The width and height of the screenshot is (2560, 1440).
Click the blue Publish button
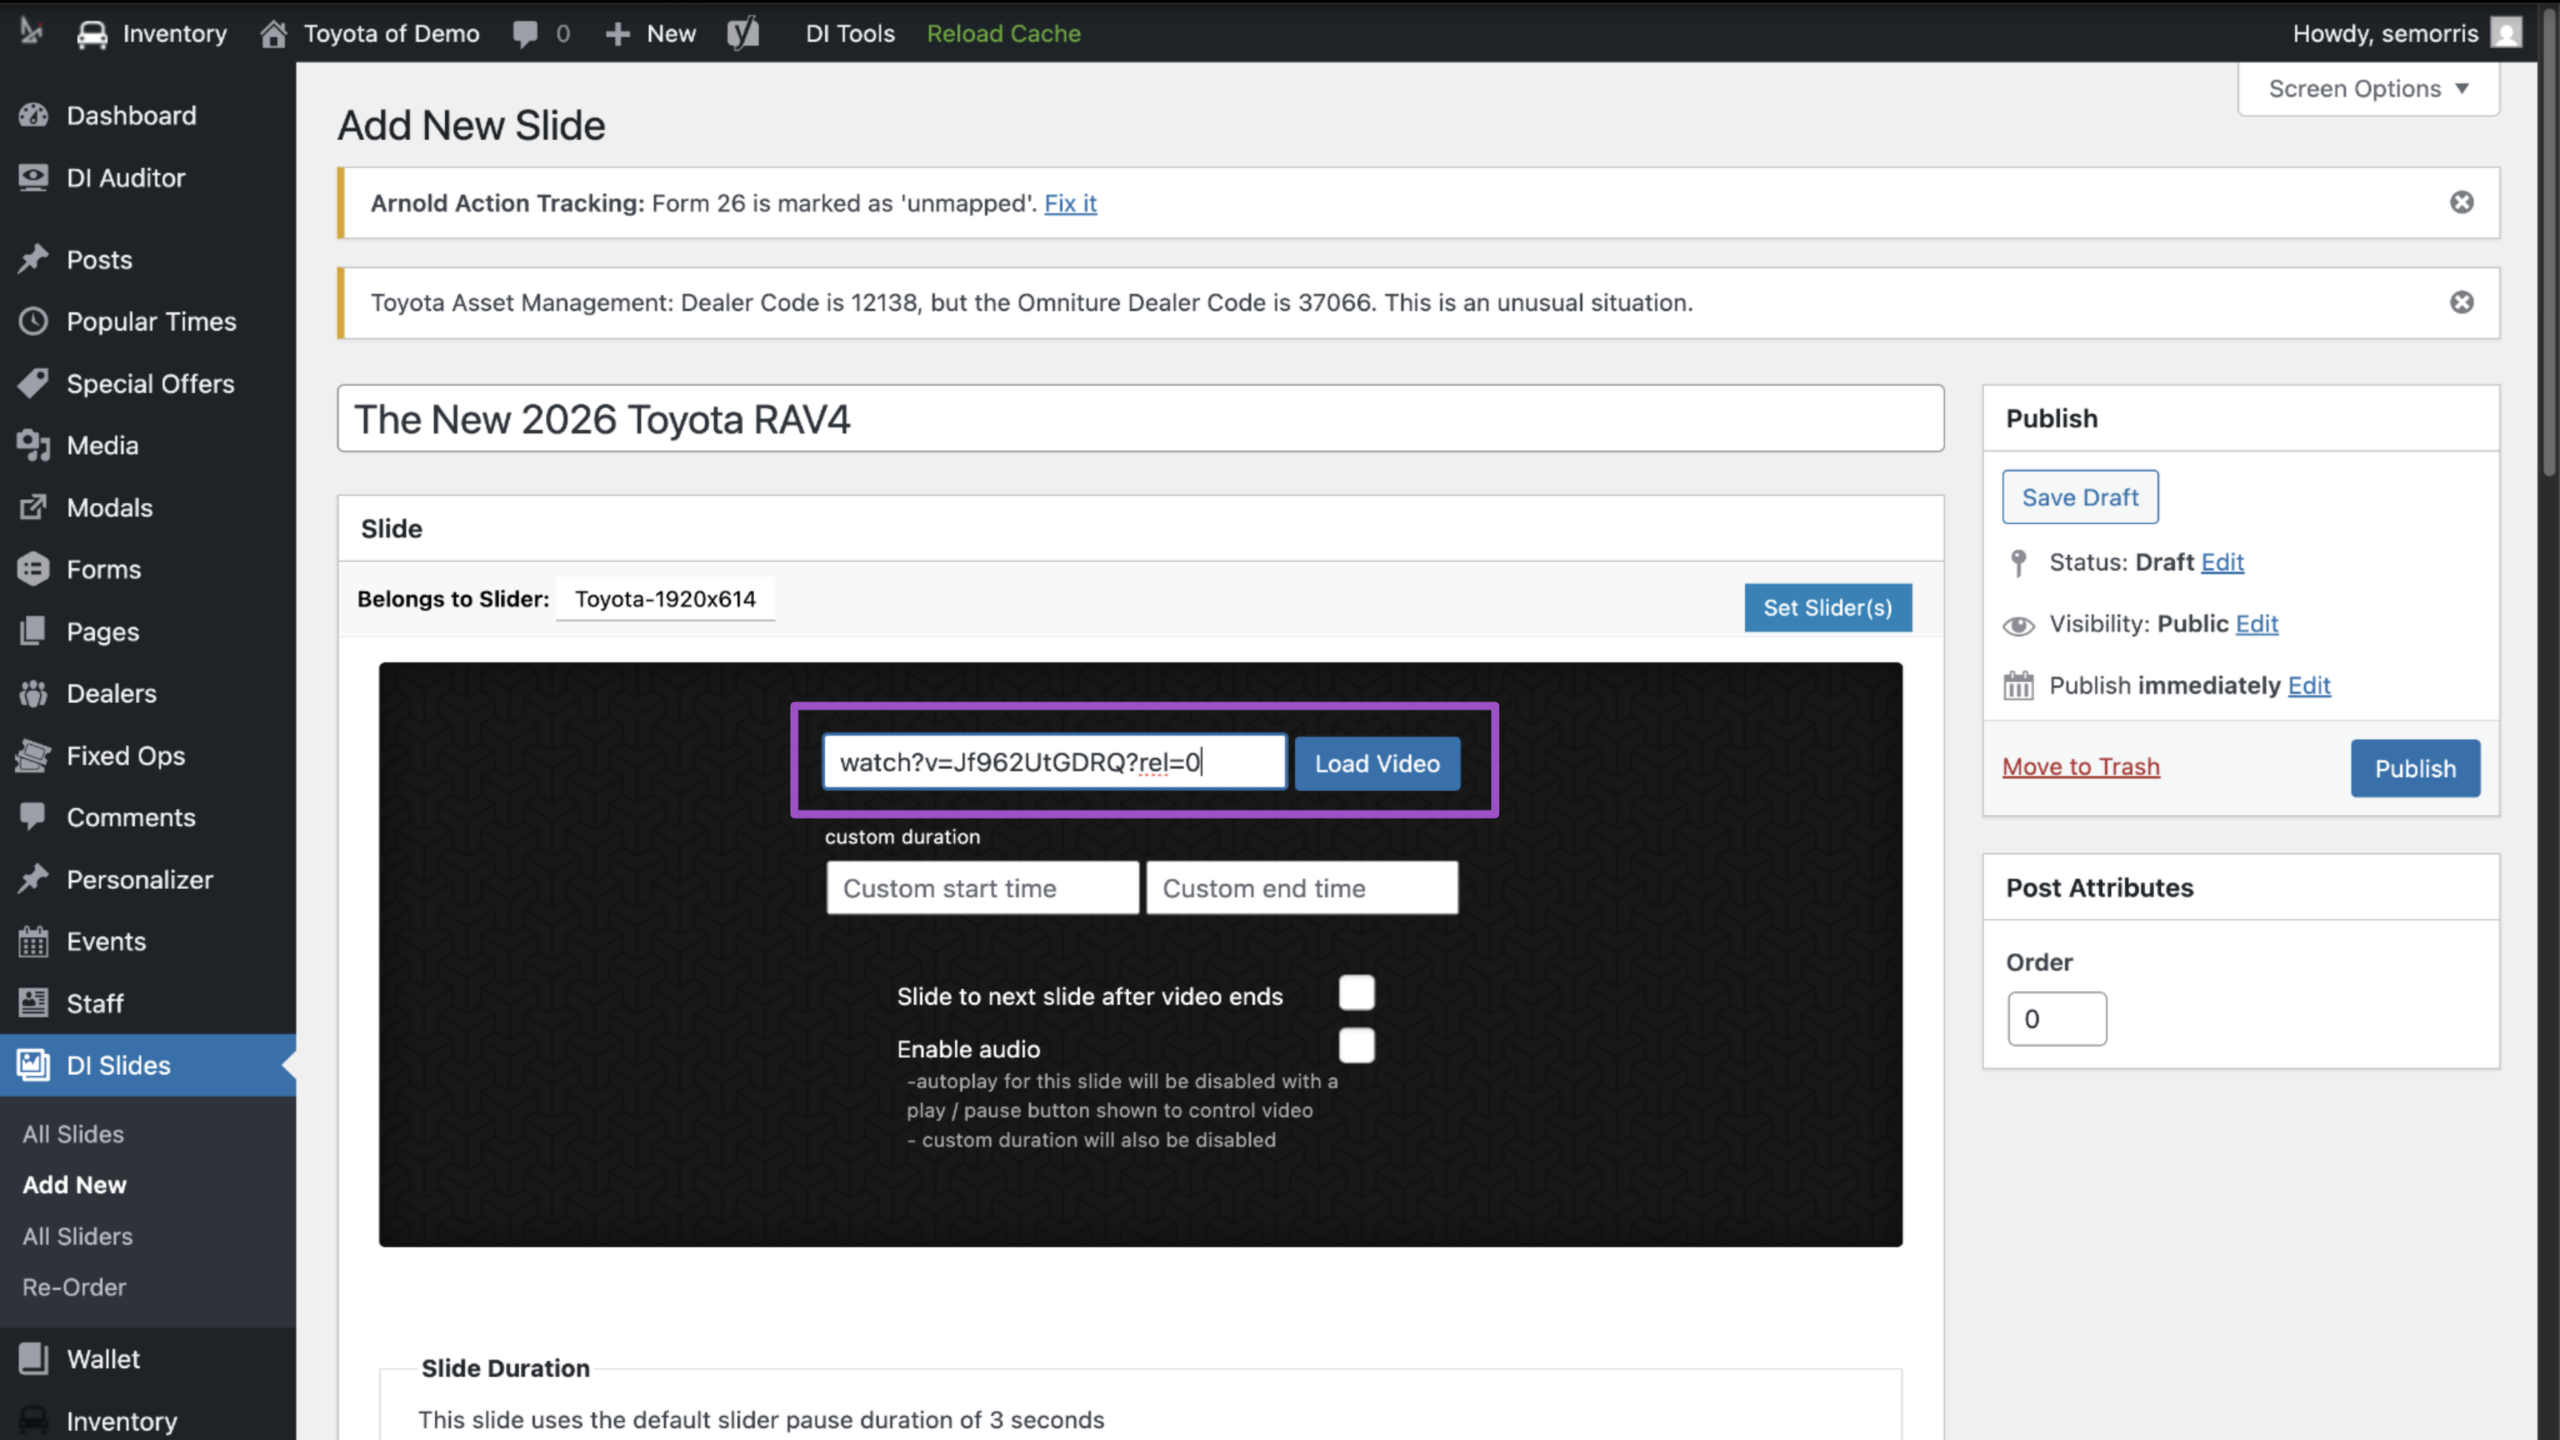[2415, 768]
